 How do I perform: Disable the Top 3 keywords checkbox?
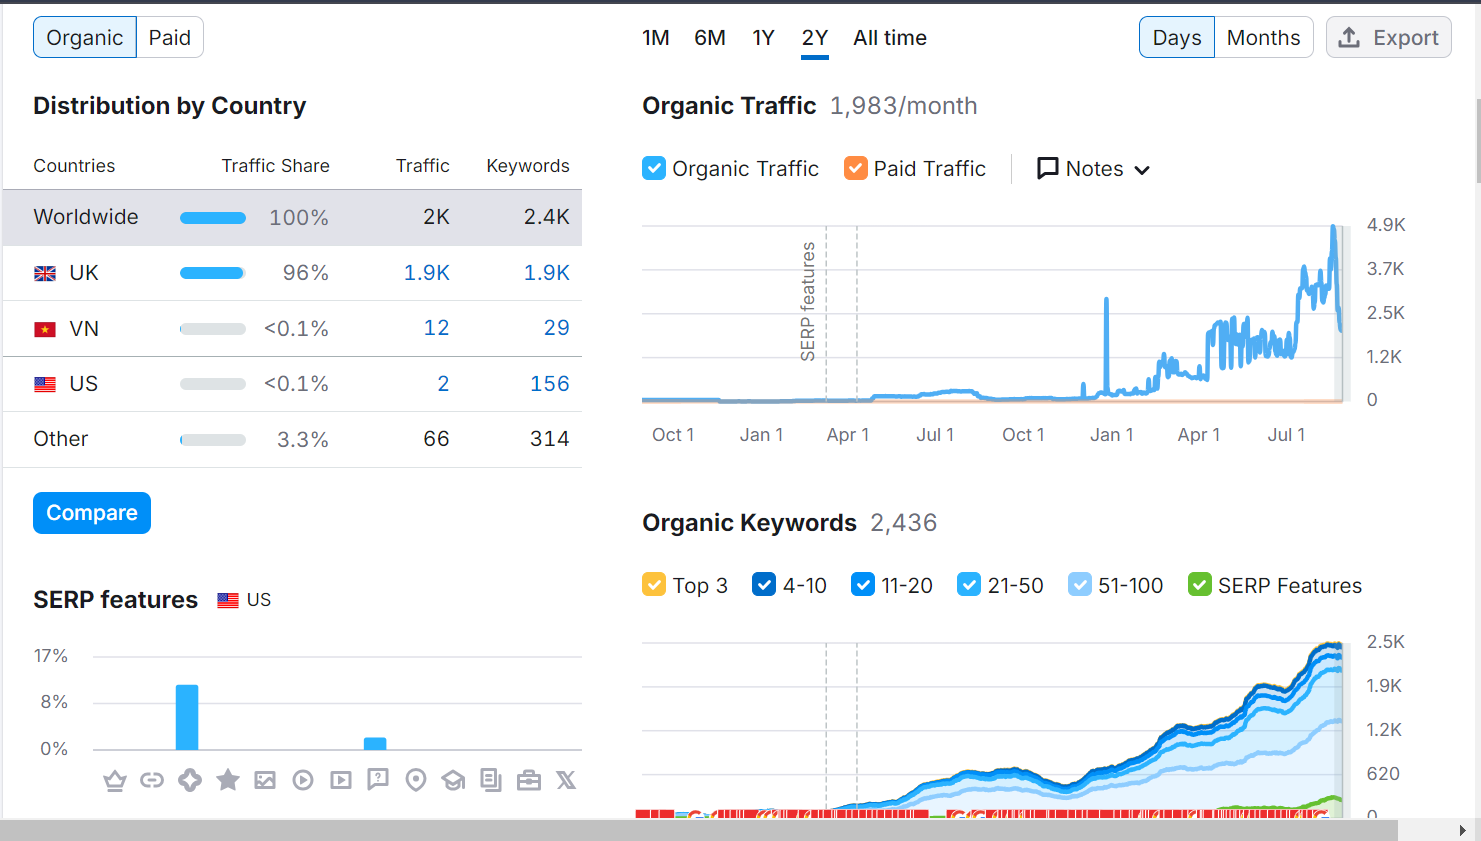click(x=654, y=585)
